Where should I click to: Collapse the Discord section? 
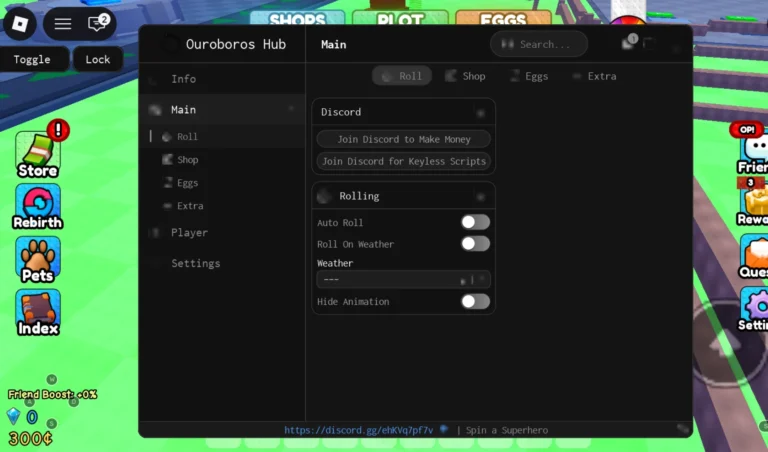coord(480,113)
